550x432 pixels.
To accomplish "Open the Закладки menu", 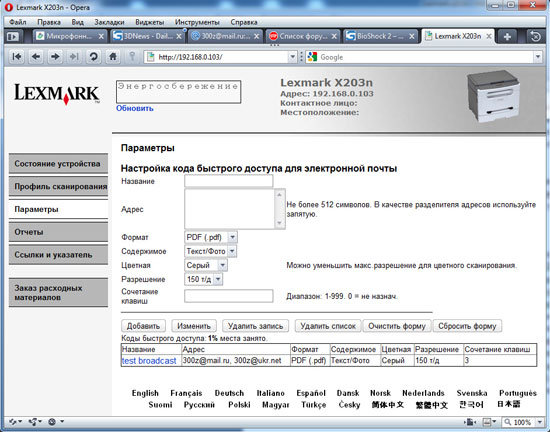I will pyautogui.click(x=109, y=22).
